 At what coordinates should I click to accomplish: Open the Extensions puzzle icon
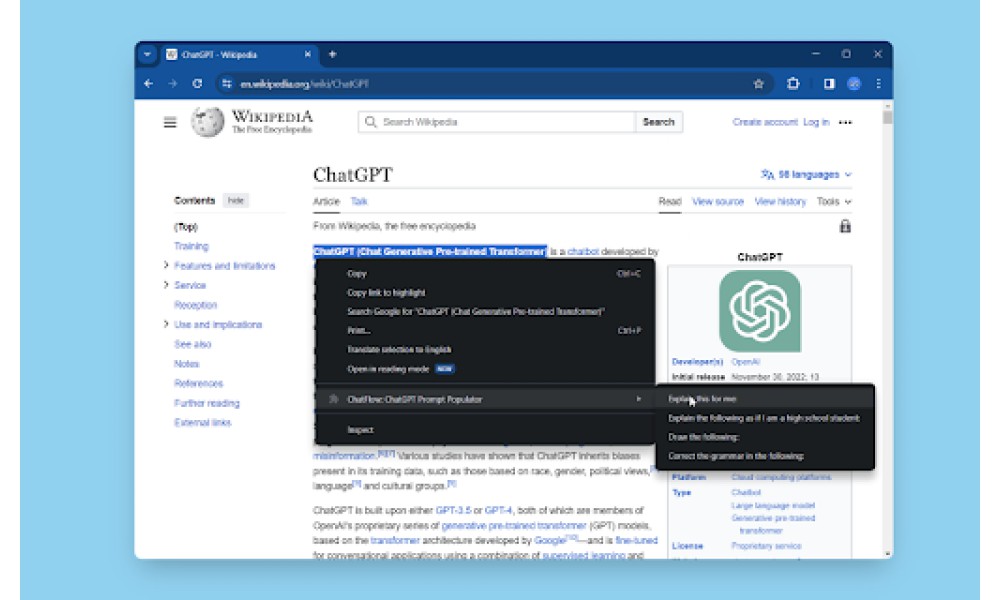coord(793,84)
